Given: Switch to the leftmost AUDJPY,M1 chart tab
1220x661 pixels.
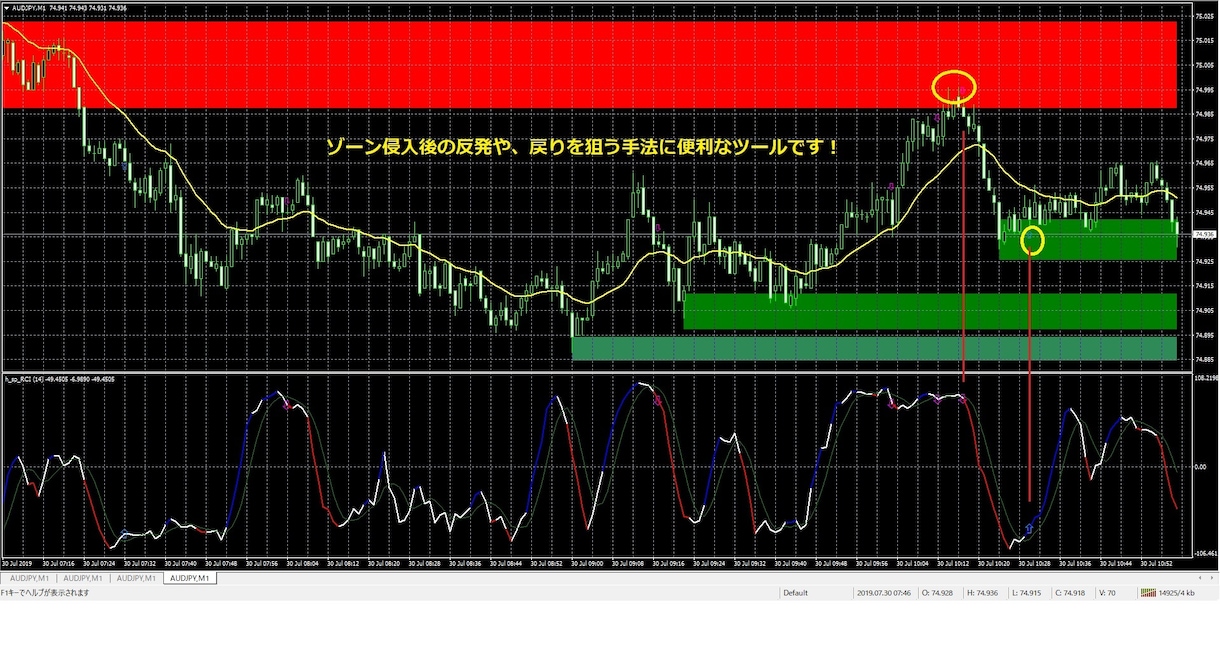Looking at the screenshot, I should tap(29, 578).
